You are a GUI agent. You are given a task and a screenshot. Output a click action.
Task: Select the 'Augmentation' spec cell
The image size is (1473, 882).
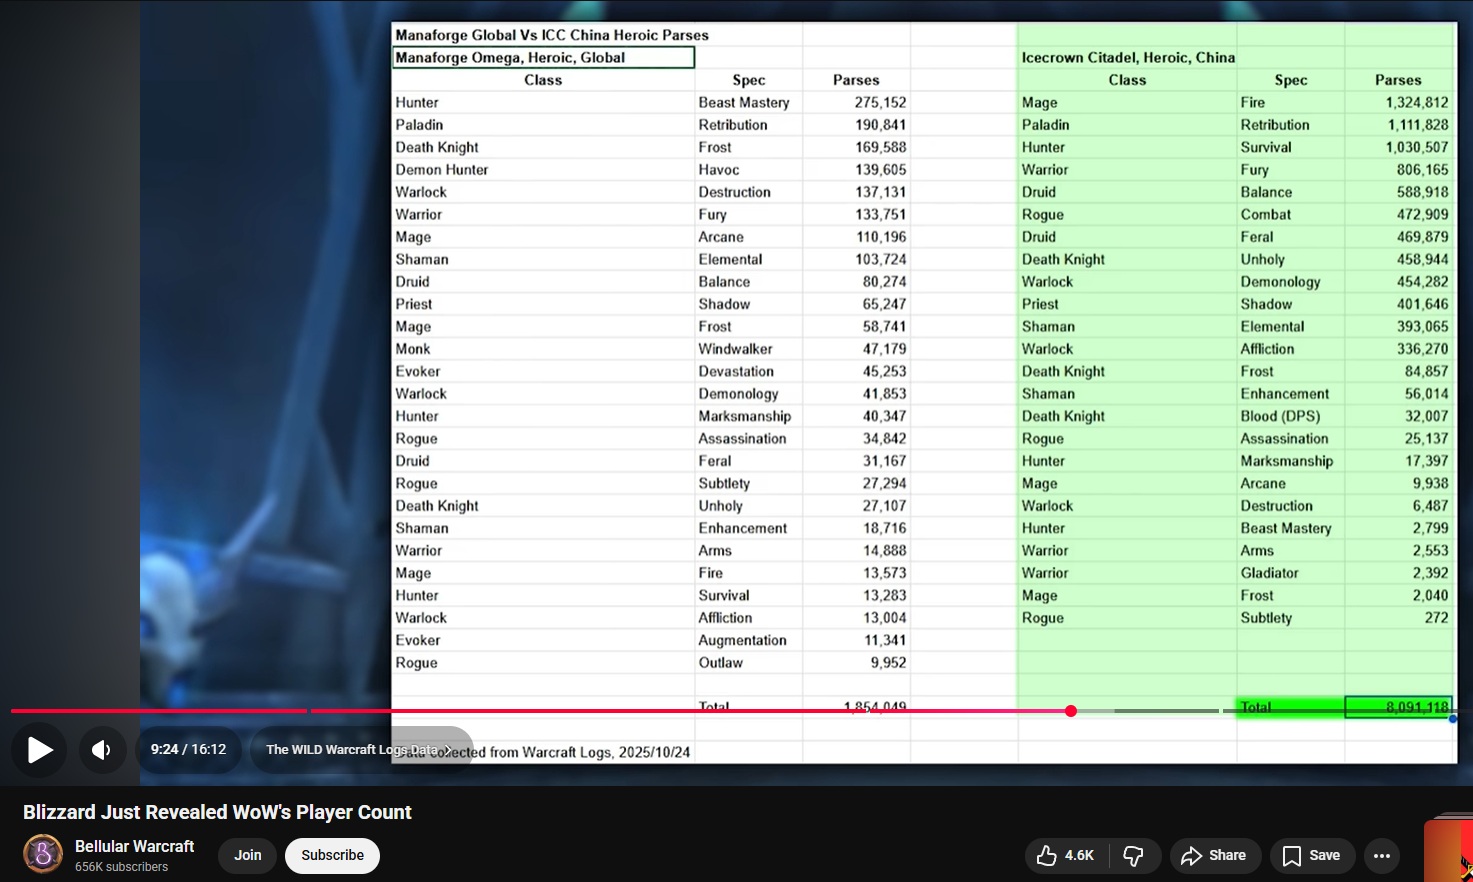coord(742,640)
